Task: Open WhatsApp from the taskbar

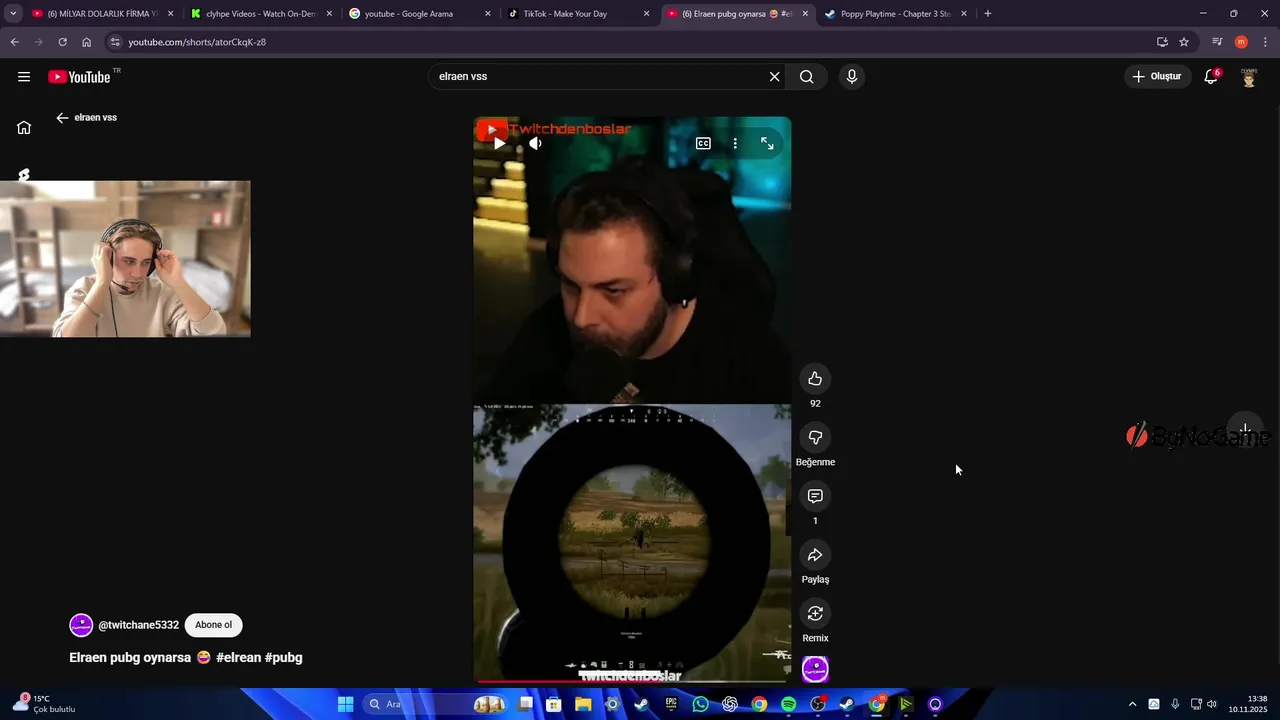Action: click(700, 704)
